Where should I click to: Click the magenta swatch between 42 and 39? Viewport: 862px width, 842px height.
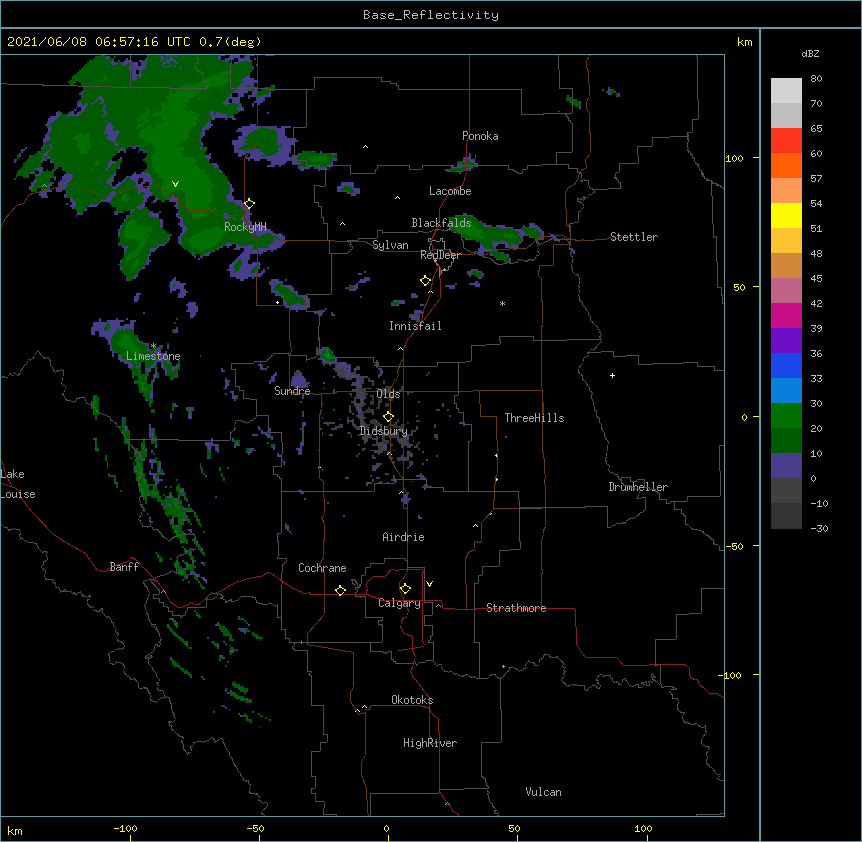click(x=786, y=315)
